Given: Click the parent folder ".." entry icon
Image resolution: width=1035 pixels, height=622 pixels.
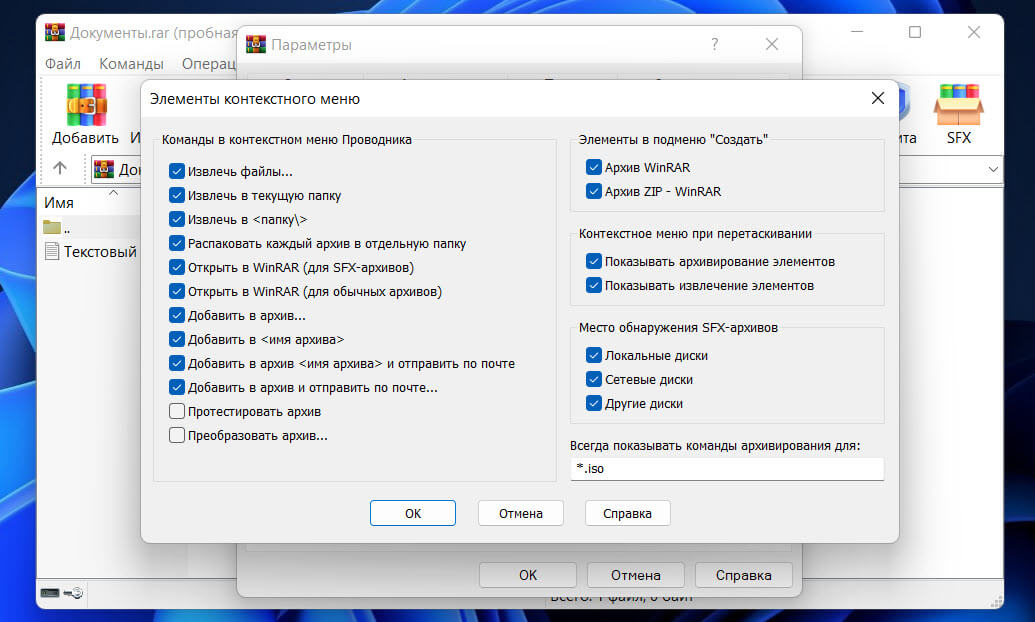Looking at the screenshot, I should click(x=52, y=227).
